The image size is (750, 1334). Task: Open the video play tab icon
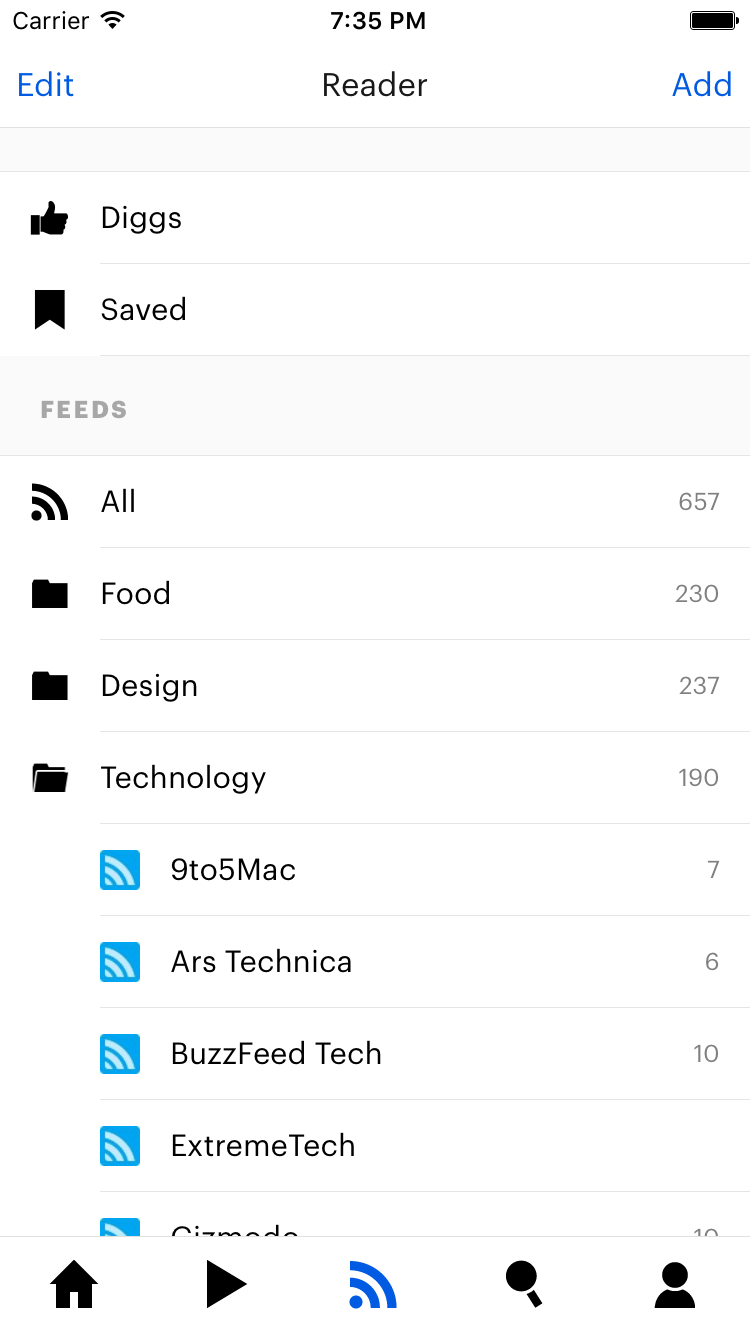tap(225, 1285)
